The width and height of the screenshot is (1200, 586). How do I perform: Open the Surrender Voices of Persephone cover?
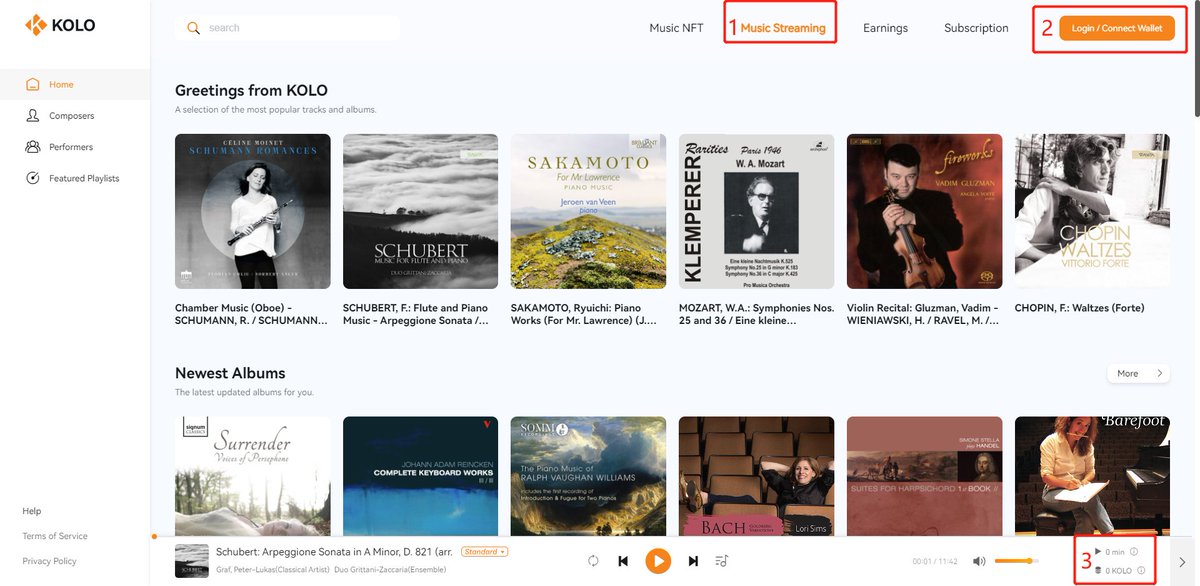tap(253, 476)
